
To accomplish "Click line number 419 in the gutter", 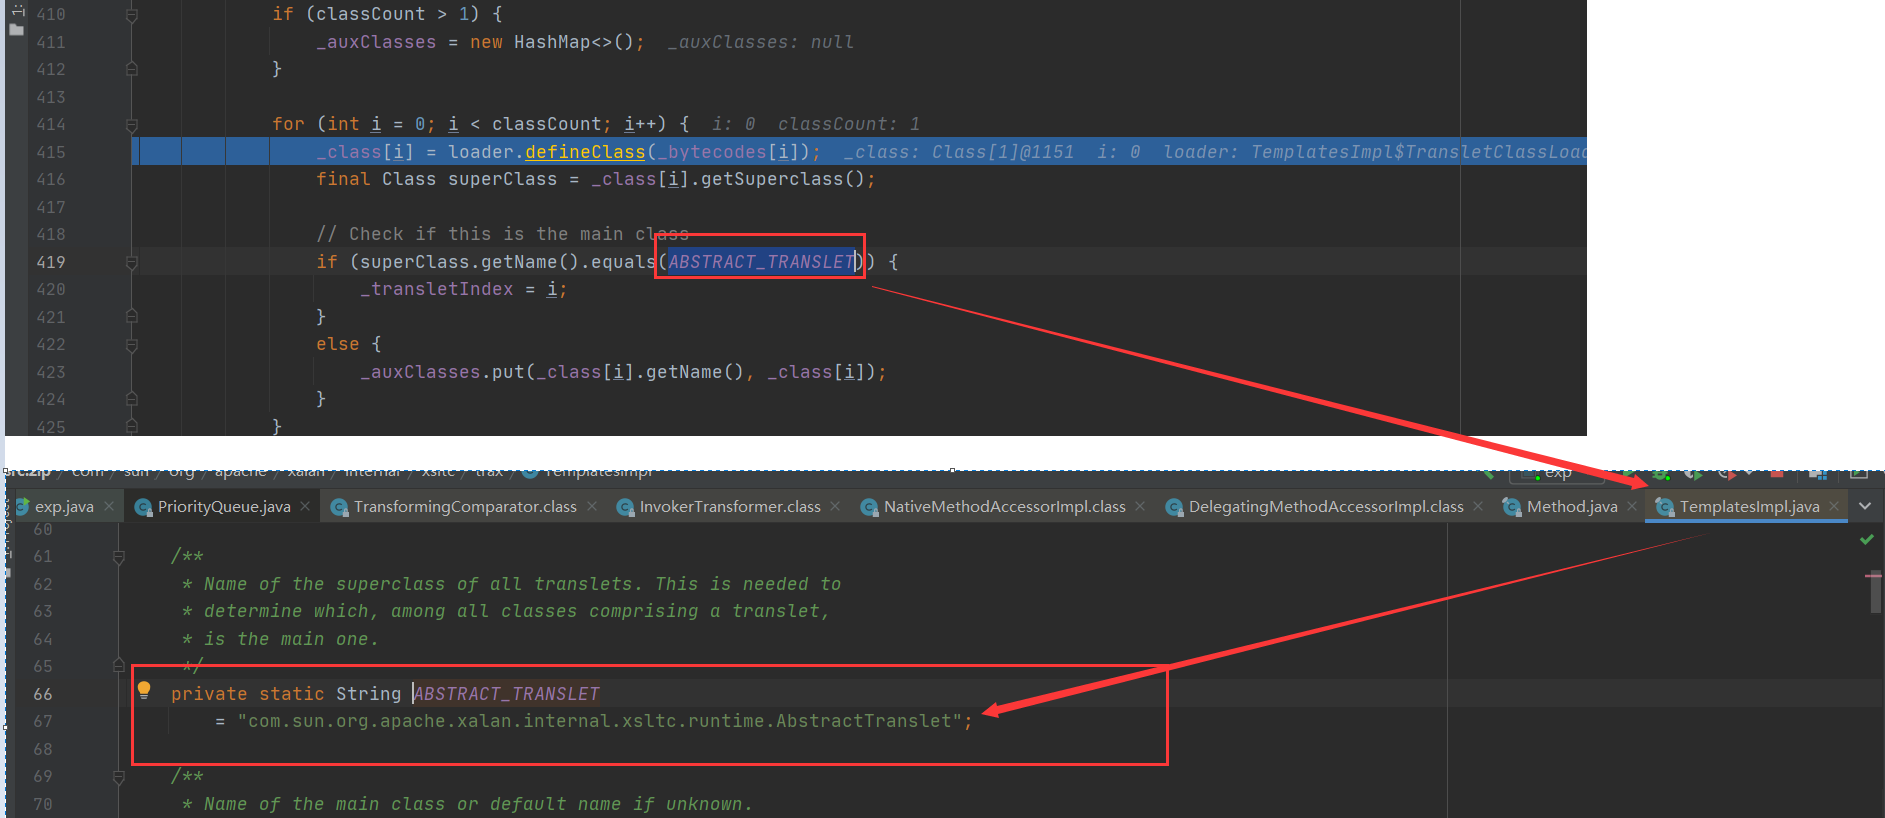I will point(51,262).
